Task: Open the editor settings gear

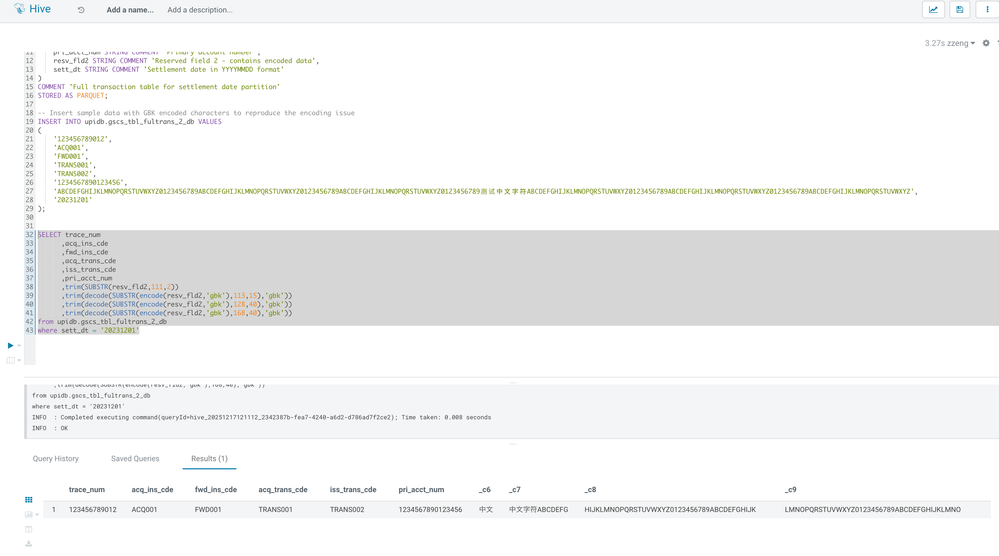Action: tap(986, 44)
